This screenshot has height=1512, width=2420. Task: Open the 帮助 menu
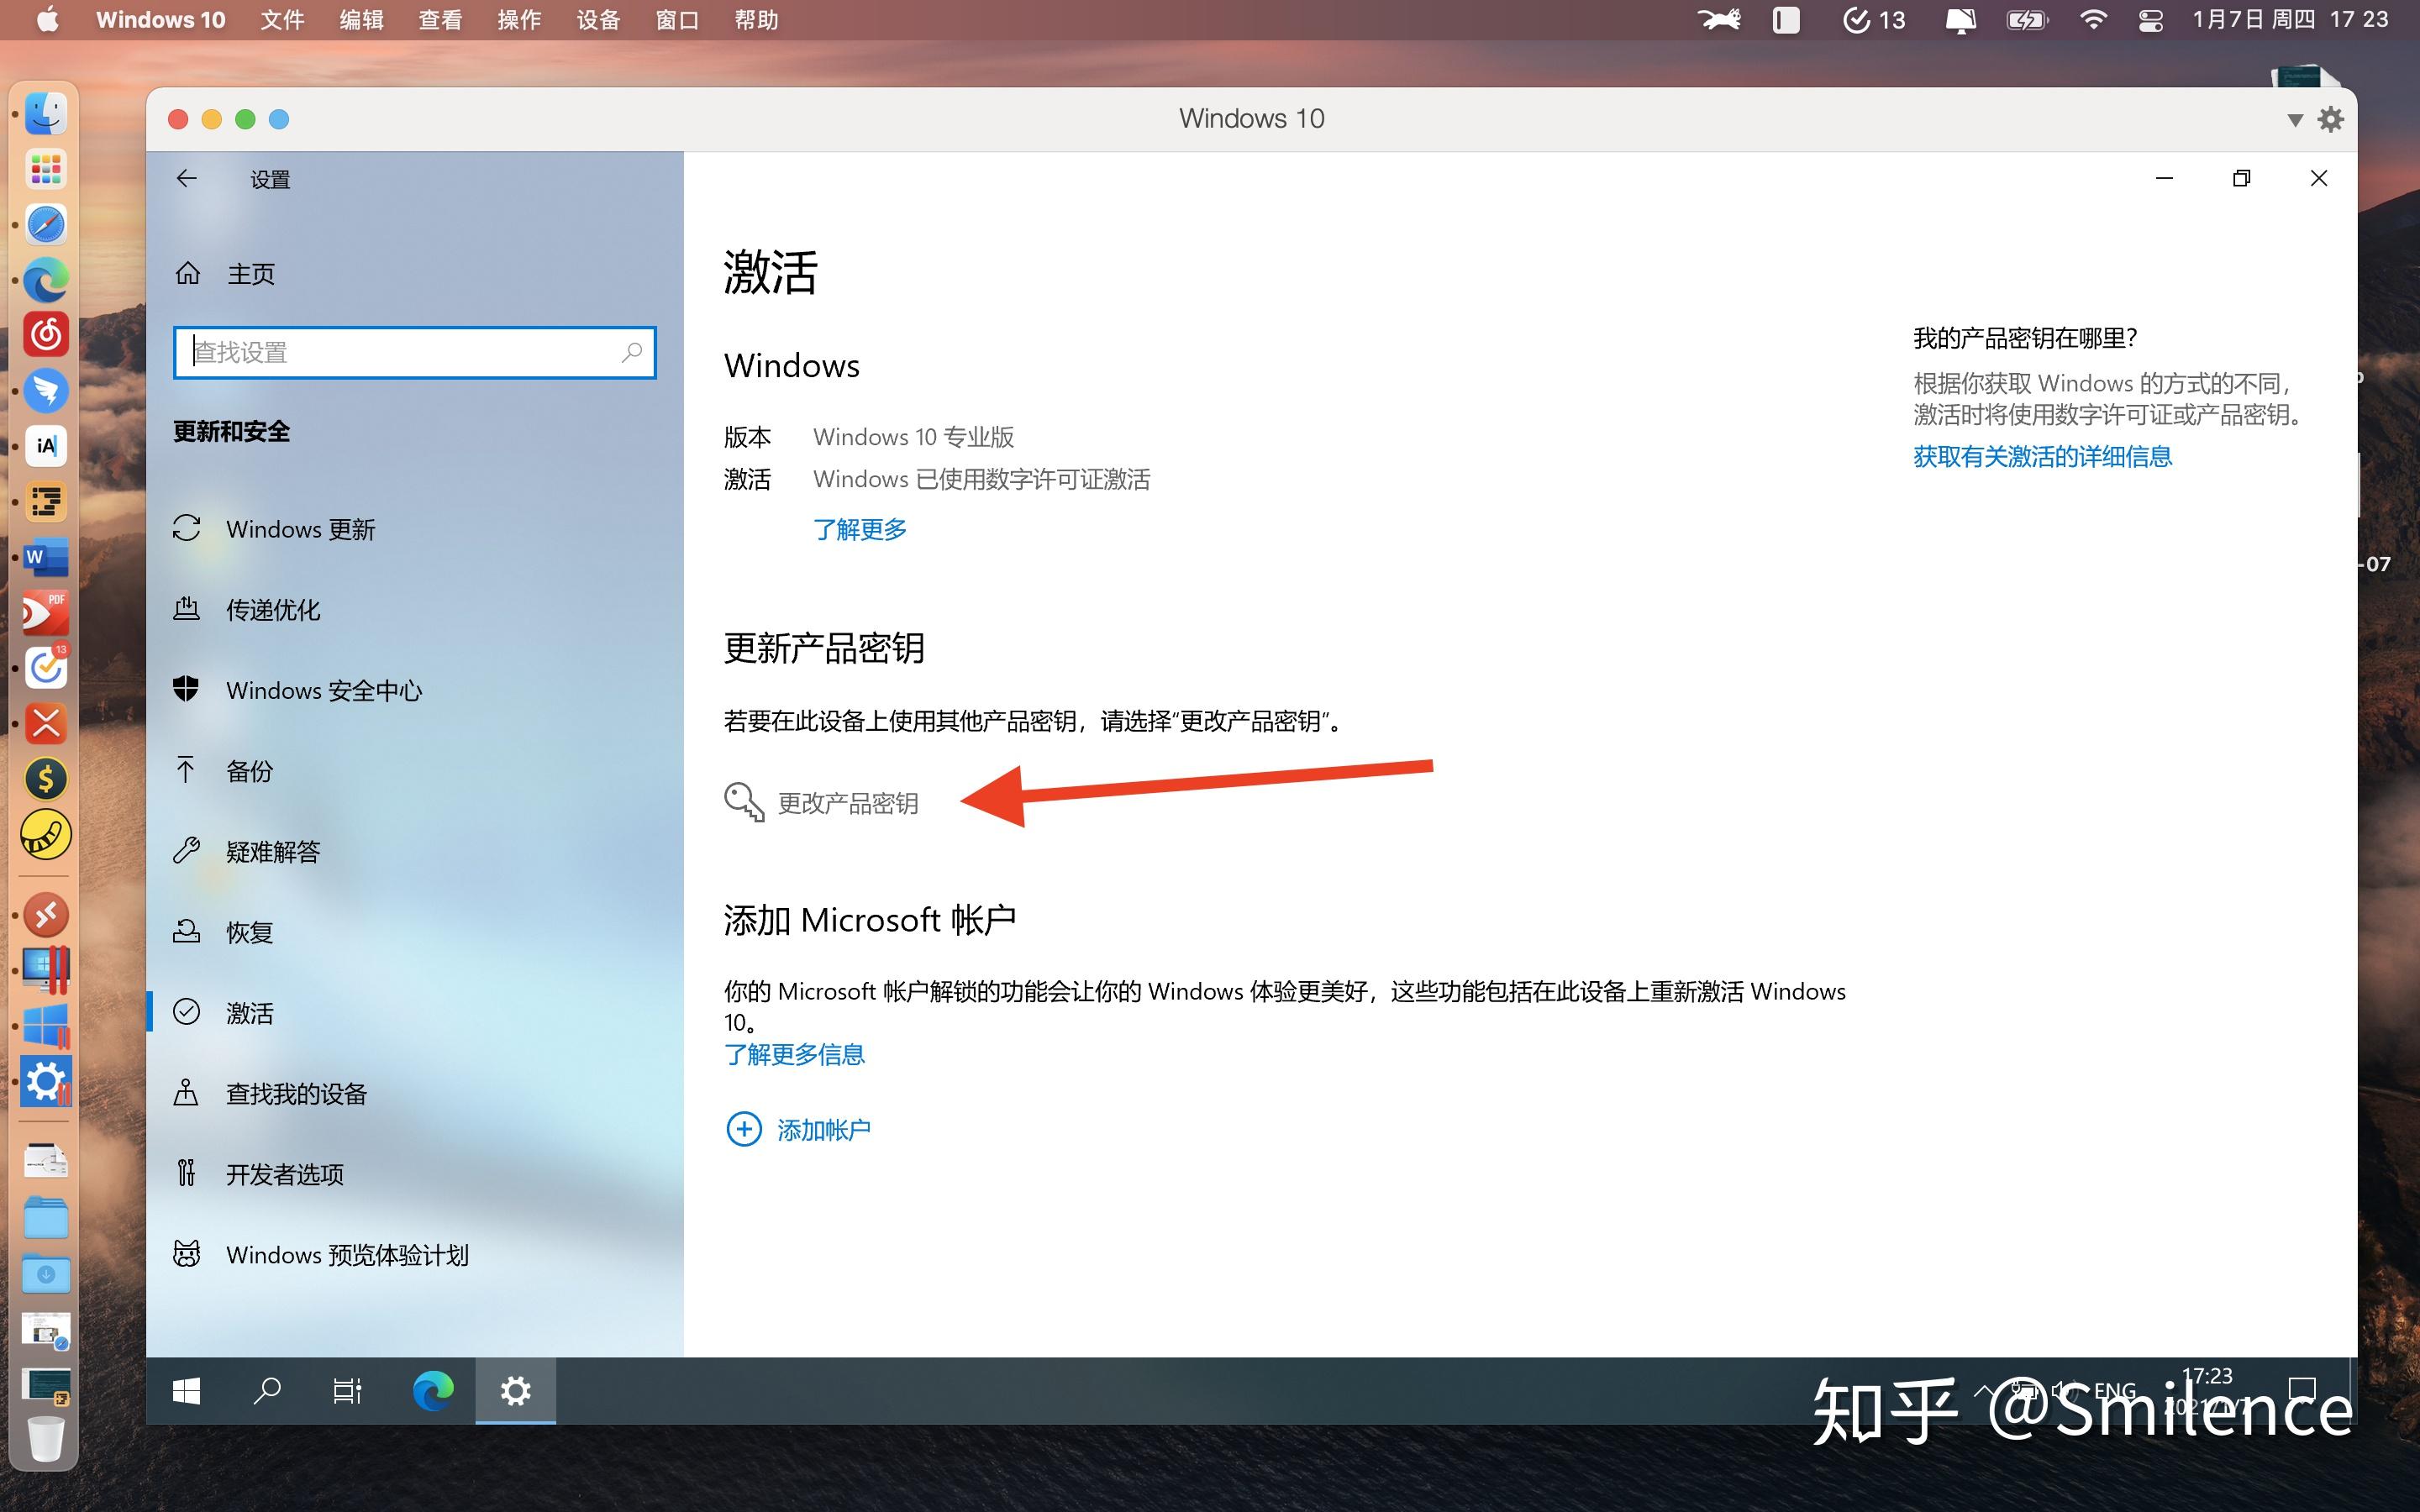[756, 20]
